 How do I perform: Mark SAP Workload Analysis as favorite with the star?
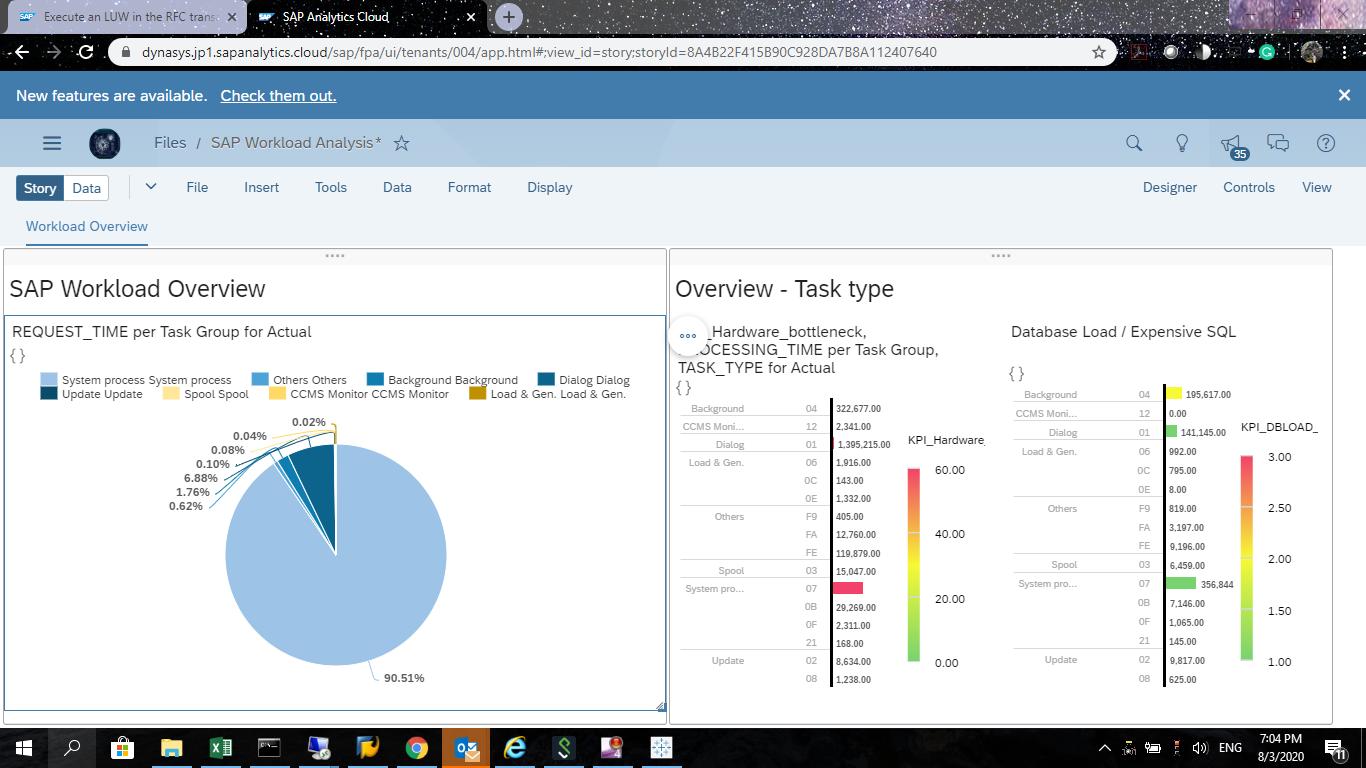401,143
